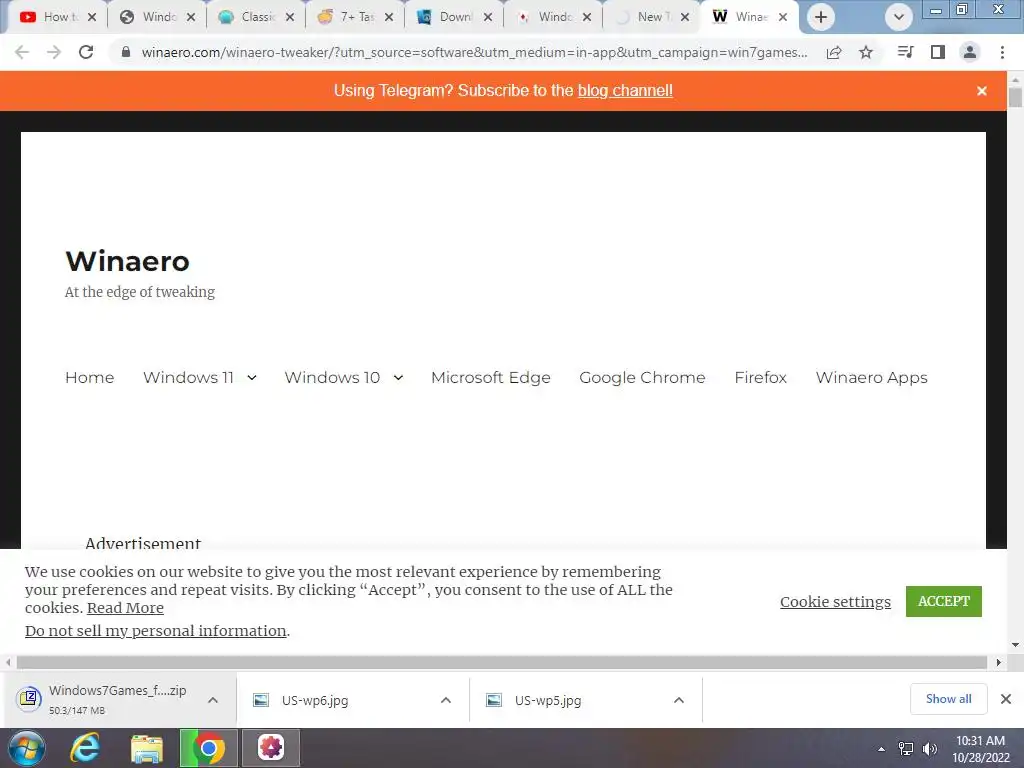Close the How to YouTube tab
Screen dimensions: 1024x768
pos(92,17)
